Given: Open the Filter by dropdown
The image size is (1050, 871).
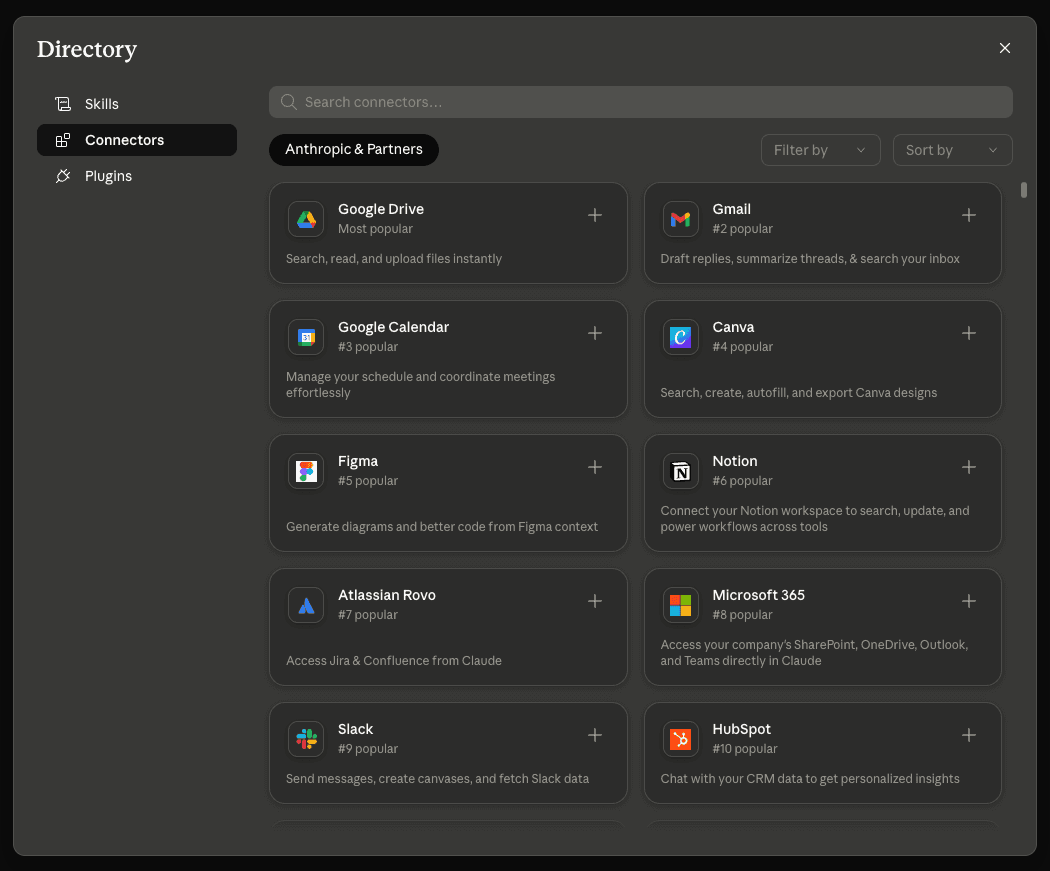Looking at the screenshot, I should (x=820, y=150).
